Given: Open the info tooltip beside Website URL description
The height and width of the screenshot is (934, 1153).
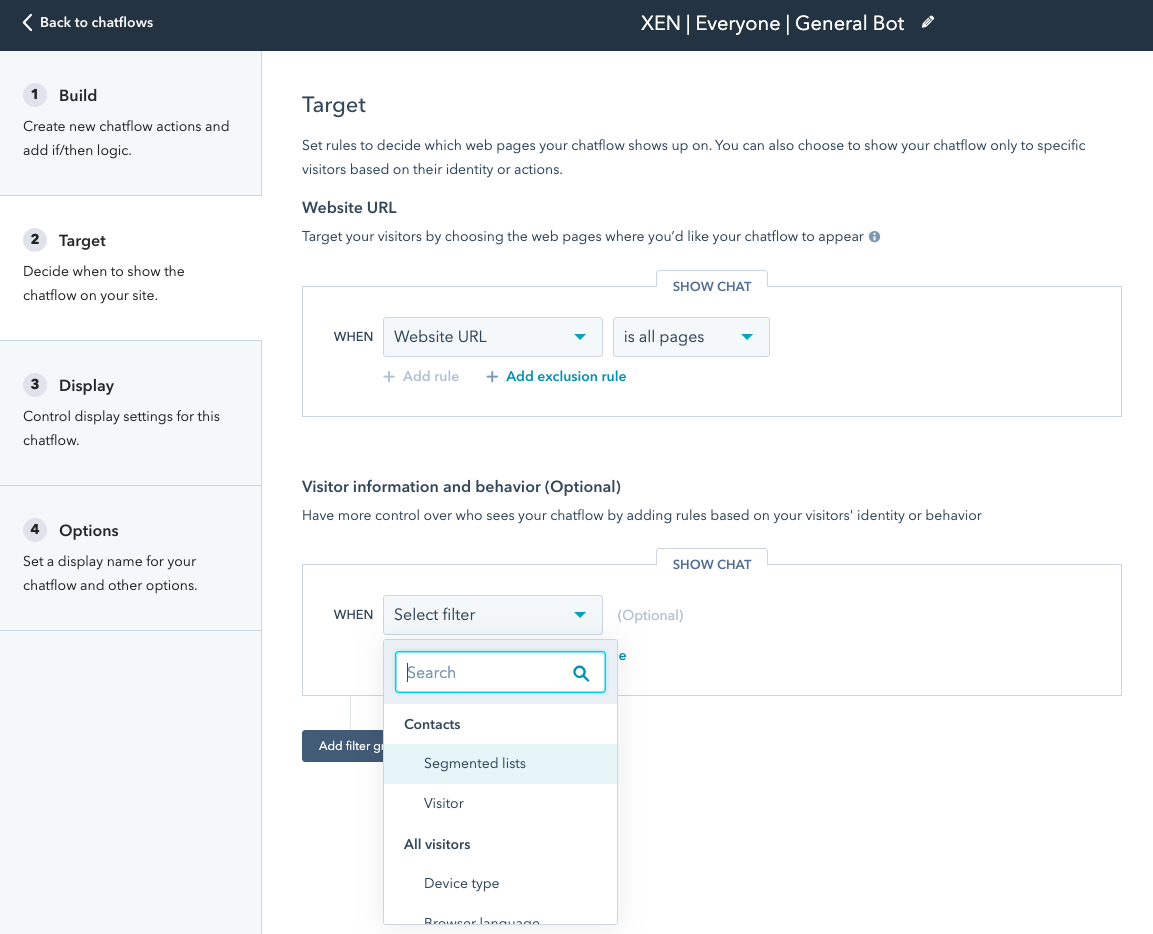Looking at the screenshot, I should pos(874,236).
